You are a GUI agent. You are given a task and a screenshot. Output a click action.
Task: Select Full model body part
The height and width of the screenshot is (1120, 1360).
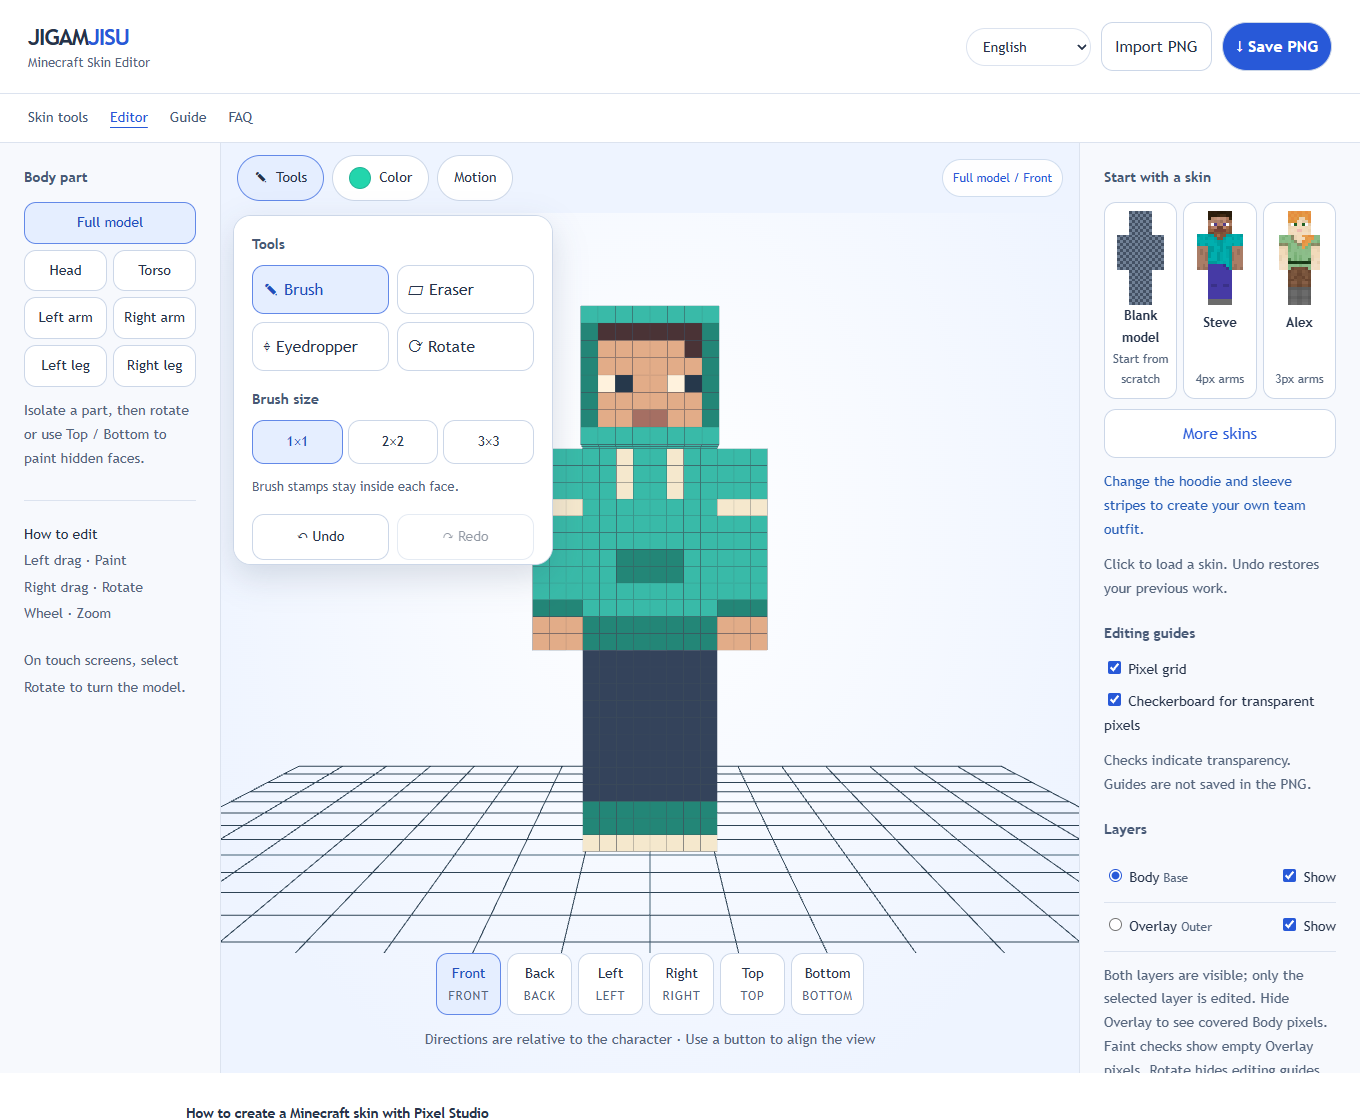[110, 223]
